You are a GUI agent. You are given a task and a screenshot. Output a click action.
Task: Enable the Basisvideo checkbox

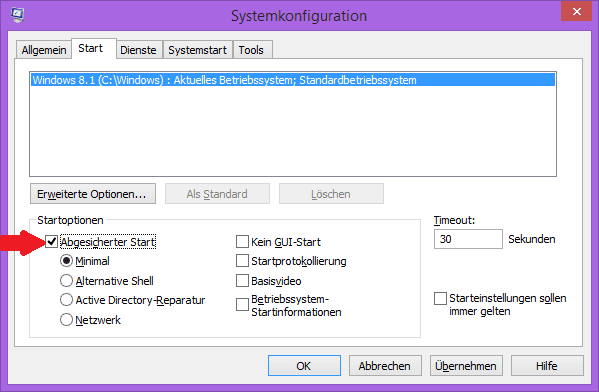pyautogui.click(x=242, y=280)
